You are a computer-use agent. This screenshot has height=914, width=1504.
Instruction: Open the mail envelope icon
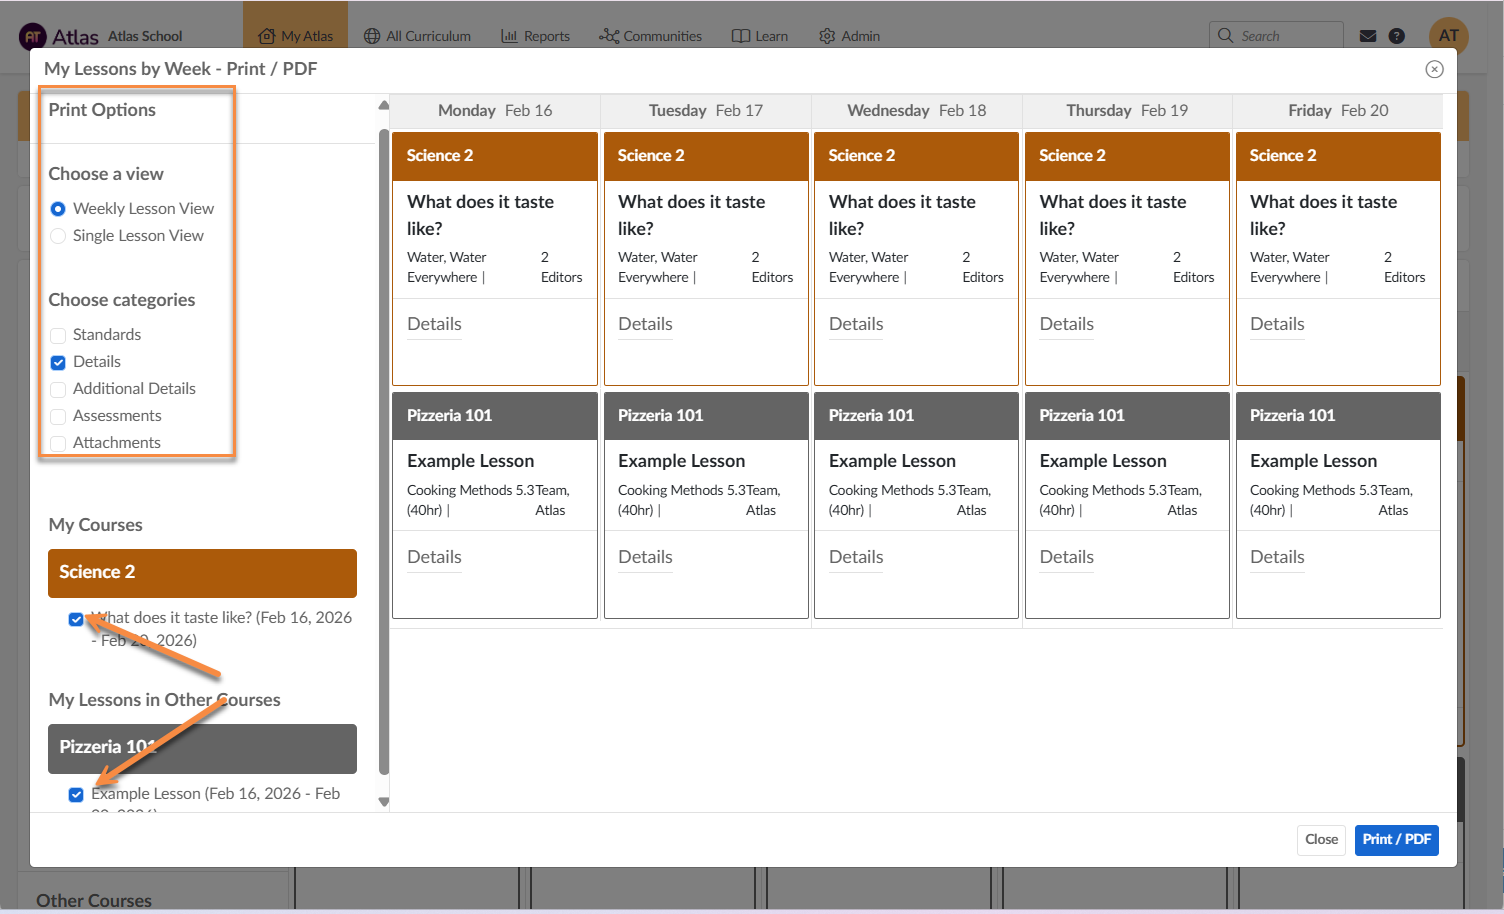[x=1368, y=36]
